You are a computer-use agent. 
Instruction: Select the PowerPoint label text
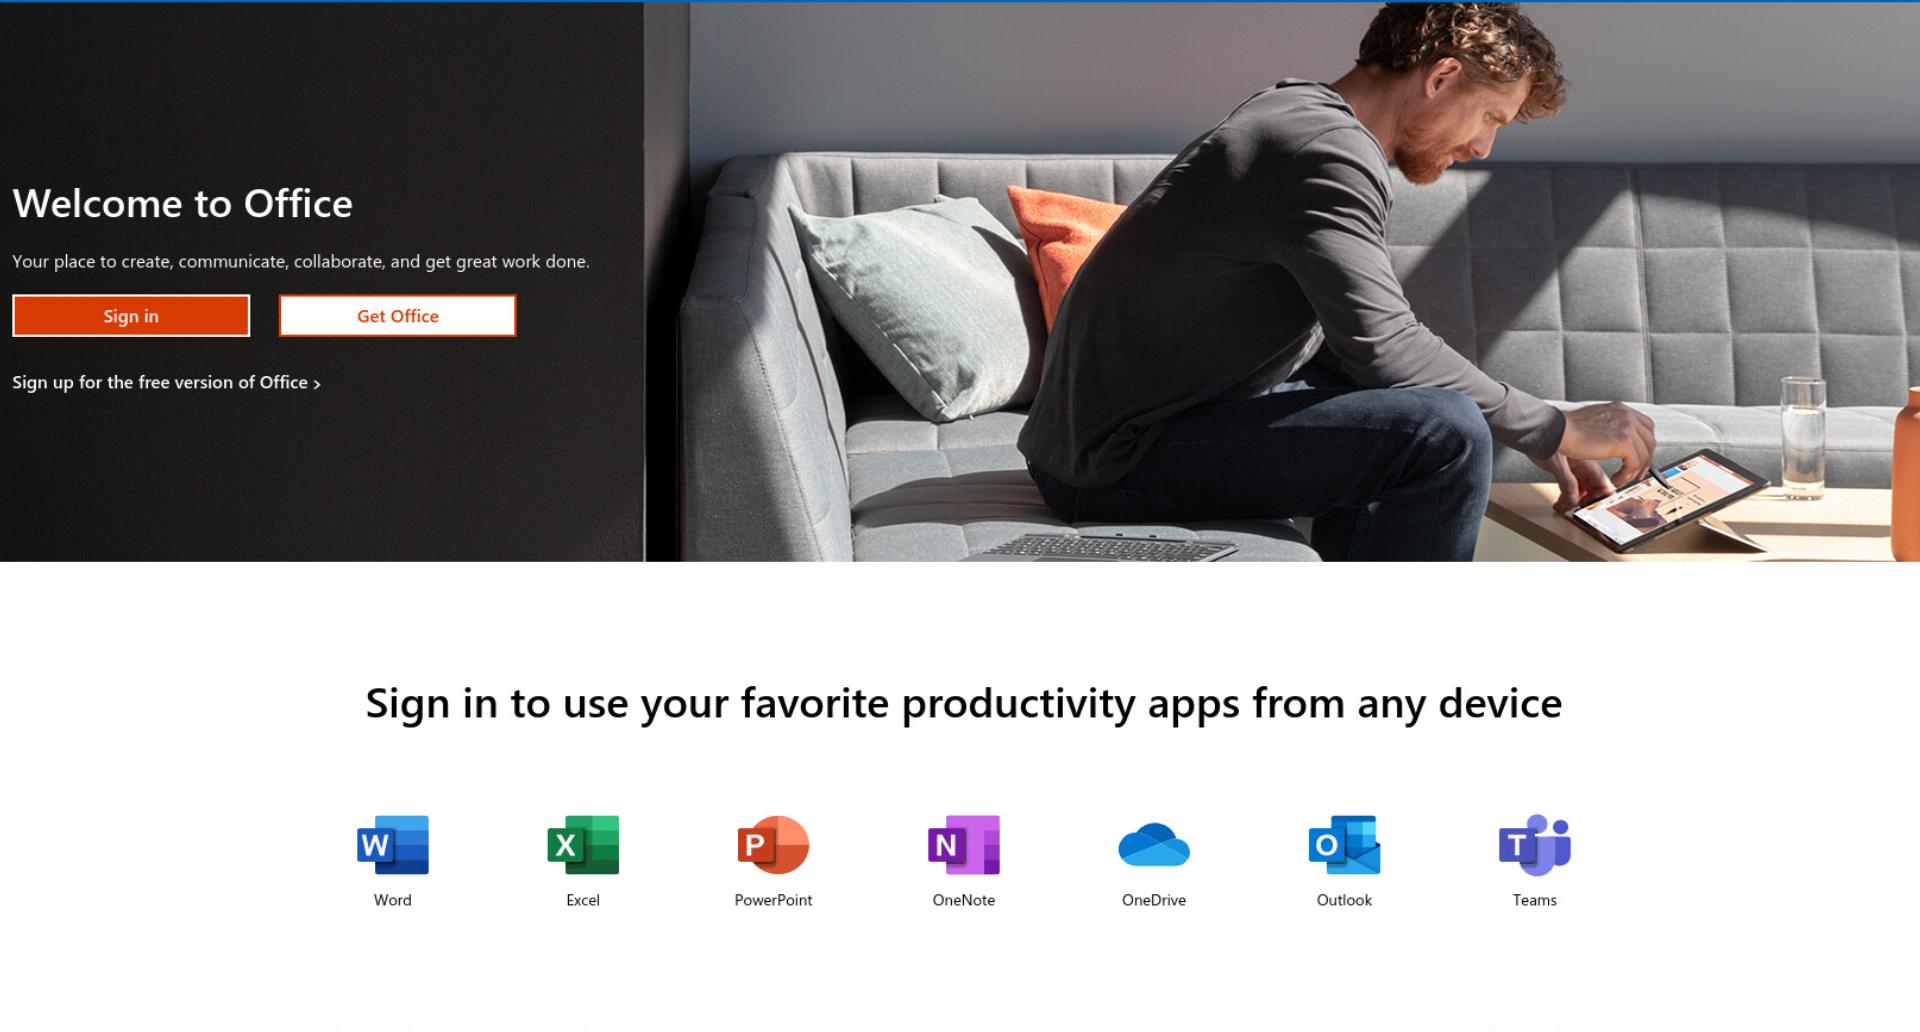click(773, 900)
